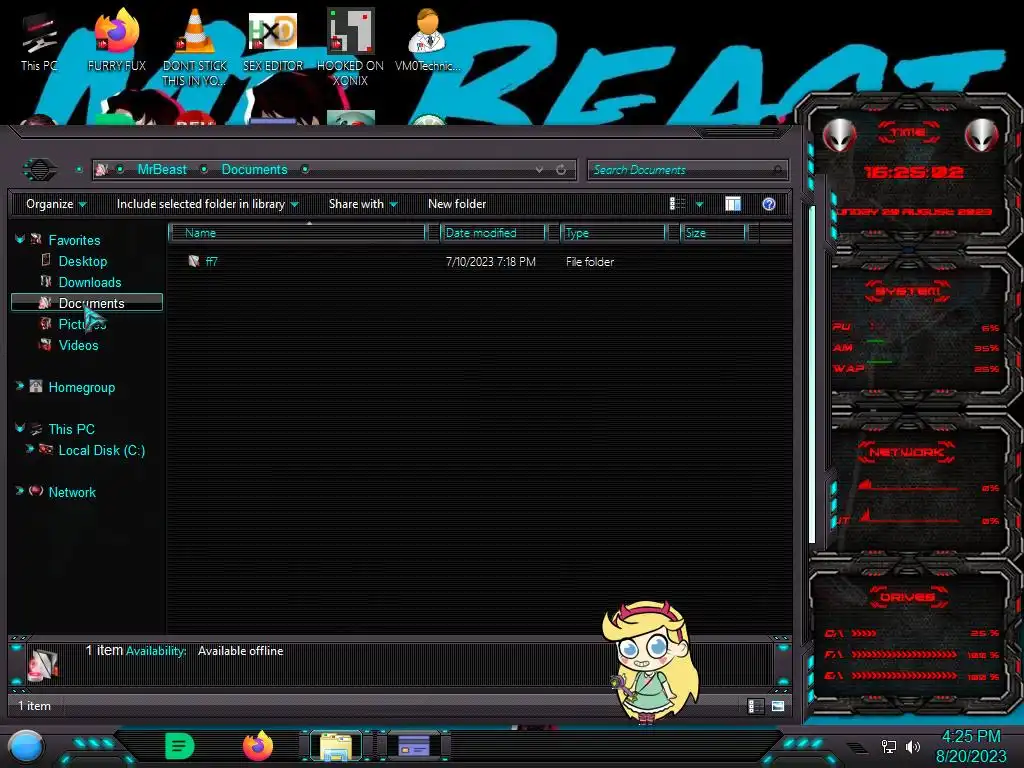
Task: Switch to details view from the status bar
Action: [755, 706]
